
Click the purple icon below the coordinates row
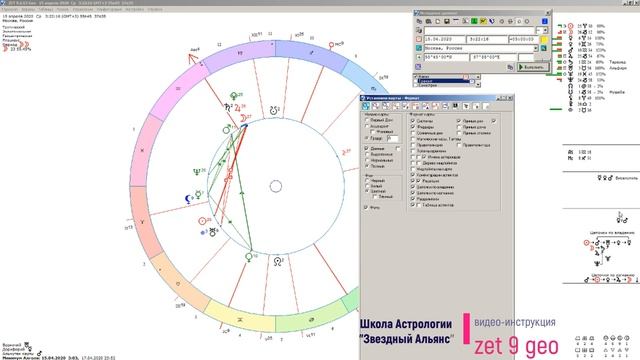coord(418,67)
